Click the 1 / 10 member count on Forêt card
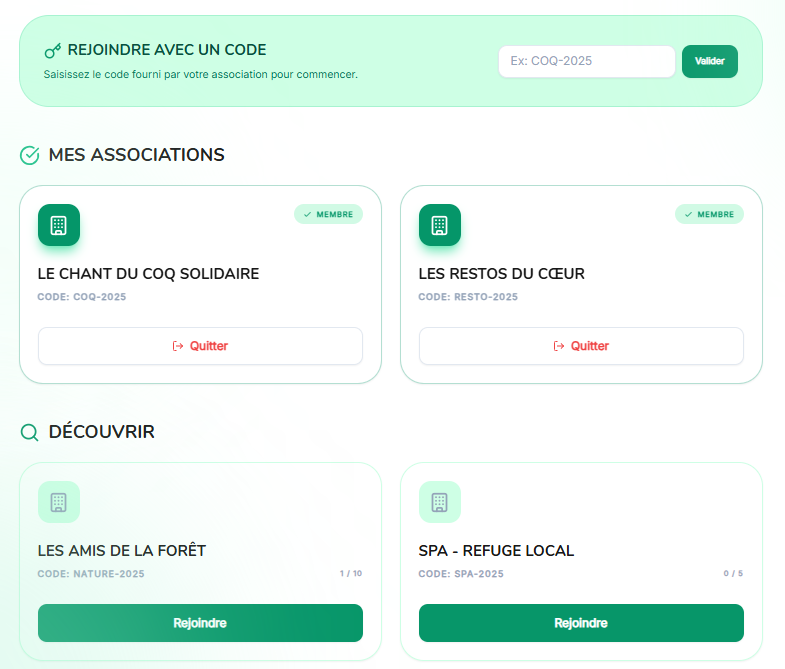Screen dimensions: 785x669 click(x=350, y=574)
